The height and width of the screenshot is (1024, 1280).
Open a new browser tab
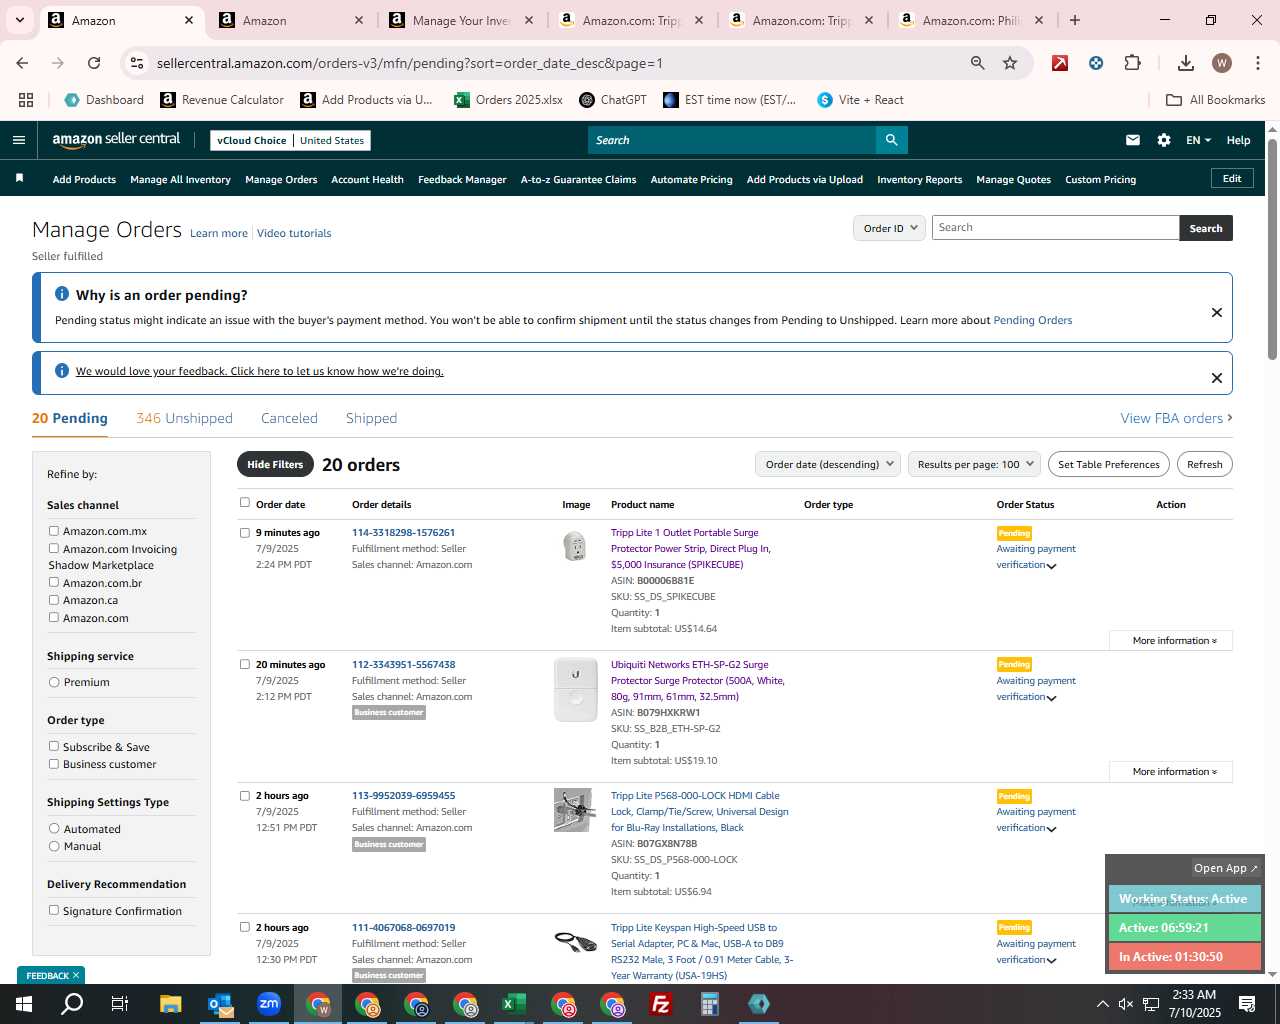pos(1075,20)
